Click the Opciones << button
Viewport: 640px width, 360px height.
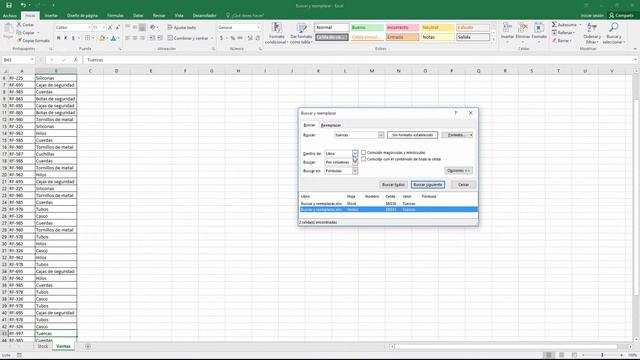click(458, 171)
